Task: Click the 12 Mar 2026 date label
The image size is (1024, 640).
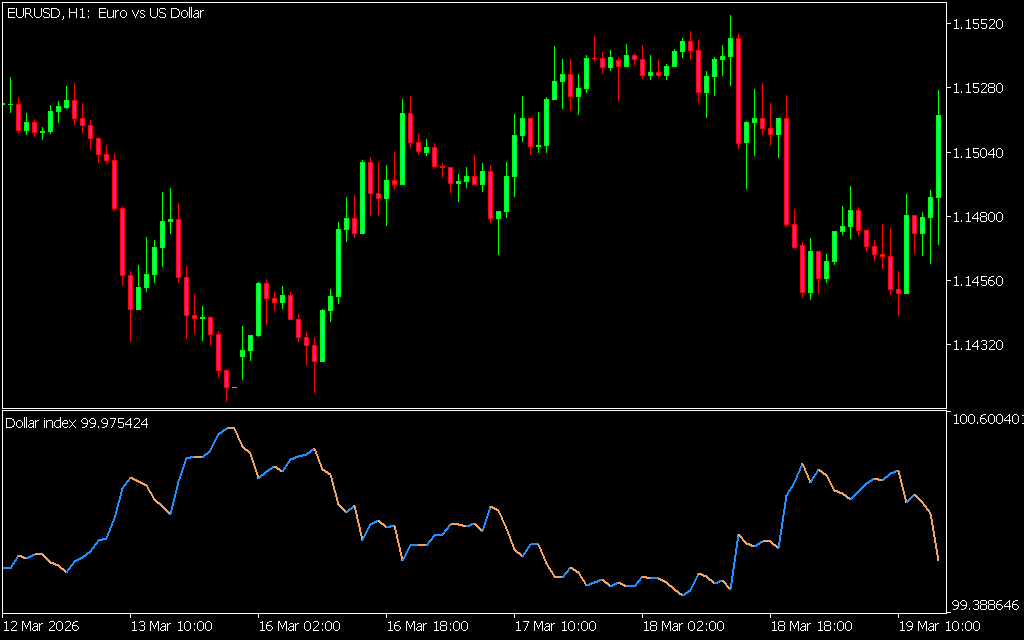Action: click(42, 626)
